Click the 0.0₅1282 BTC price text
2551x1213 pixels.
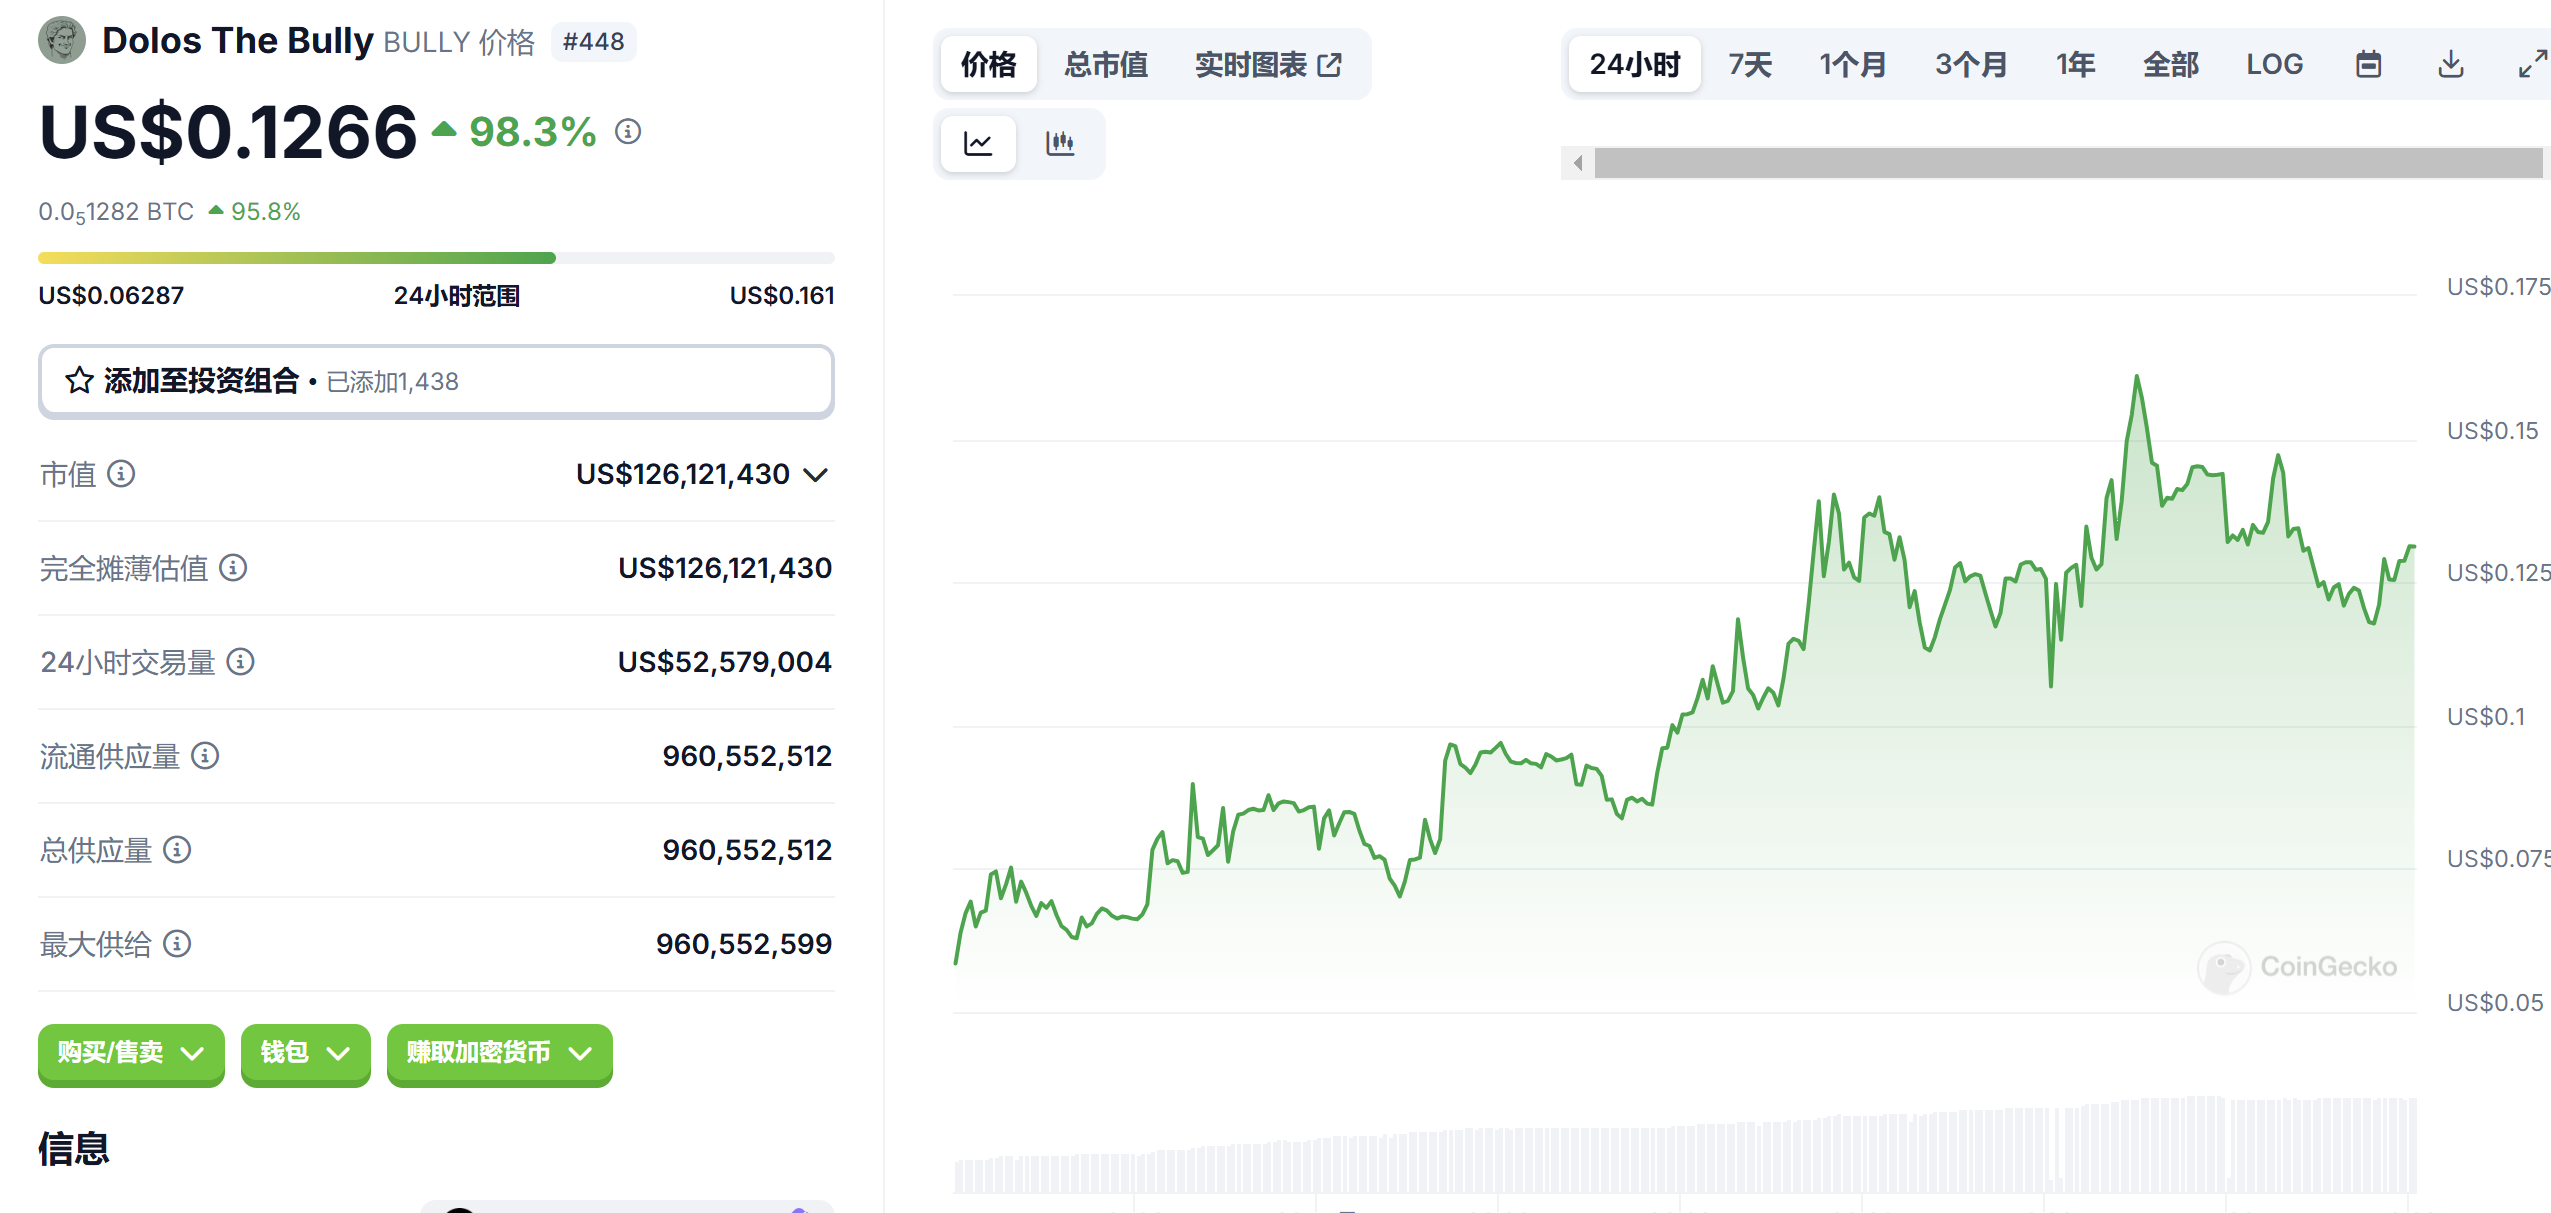click(x=116, y=212)
